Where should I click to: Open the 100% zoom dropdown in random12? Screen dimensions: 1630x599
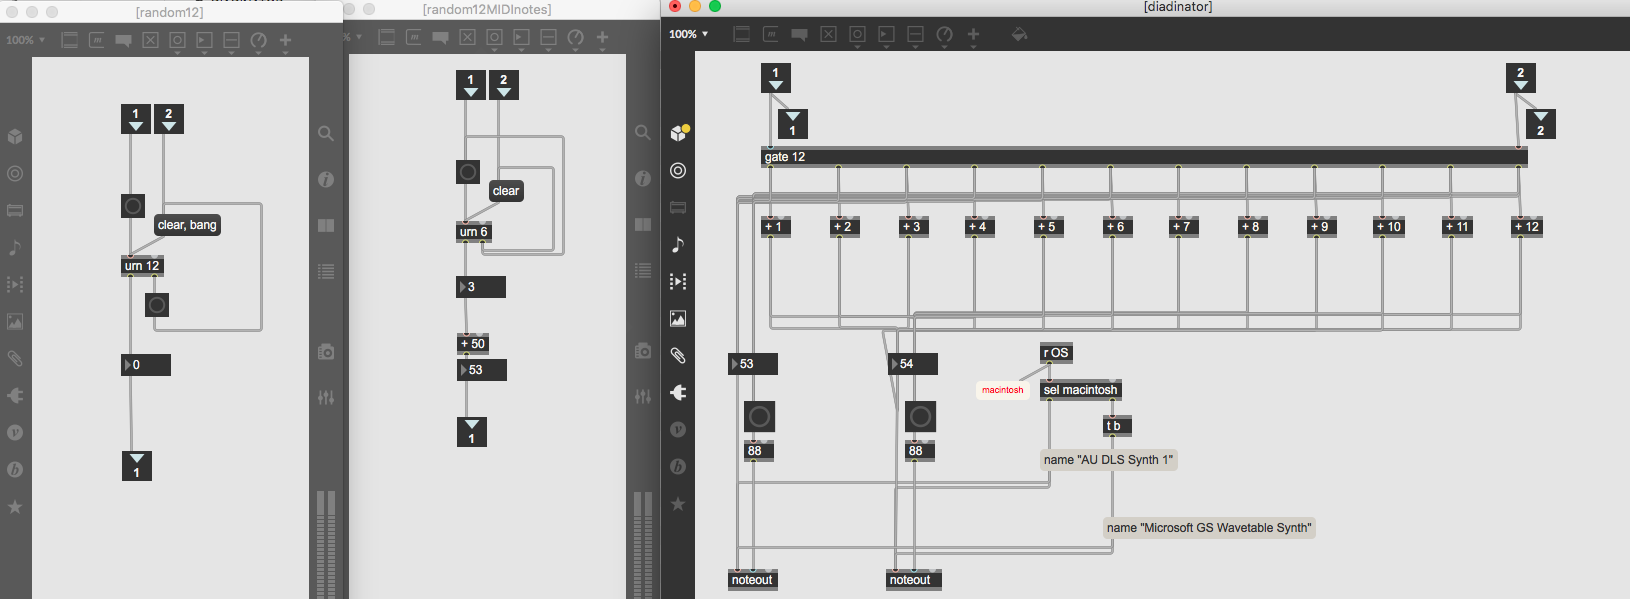[25, 40]
